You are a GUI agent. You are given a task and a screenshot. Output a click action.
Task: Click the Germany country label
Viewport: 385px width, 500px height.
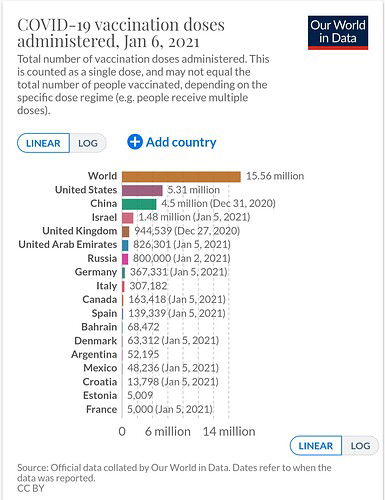pos(96,272)
